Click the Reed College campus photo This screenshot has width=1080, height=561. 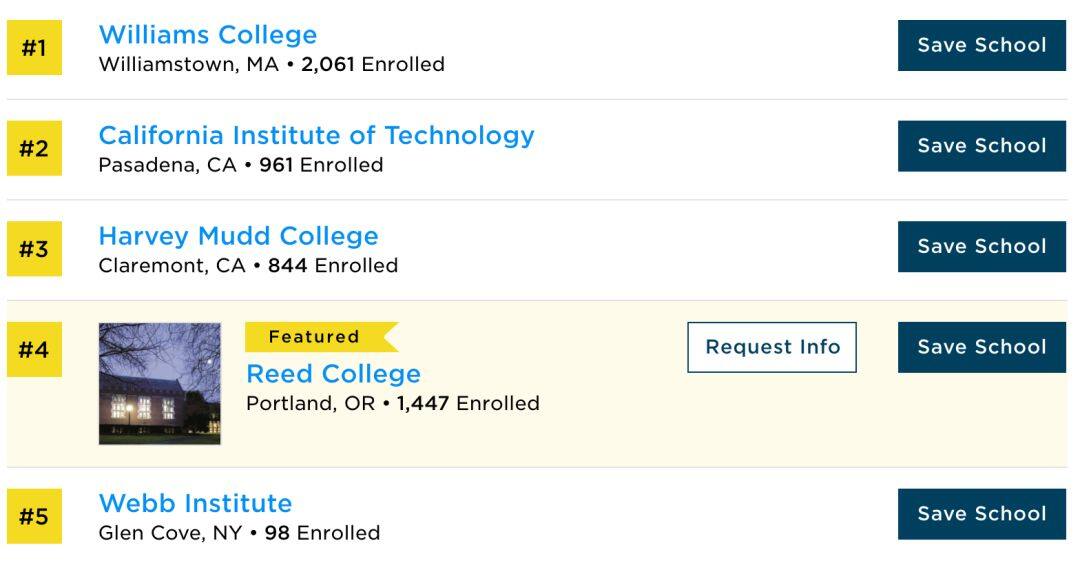click(160, 384)
